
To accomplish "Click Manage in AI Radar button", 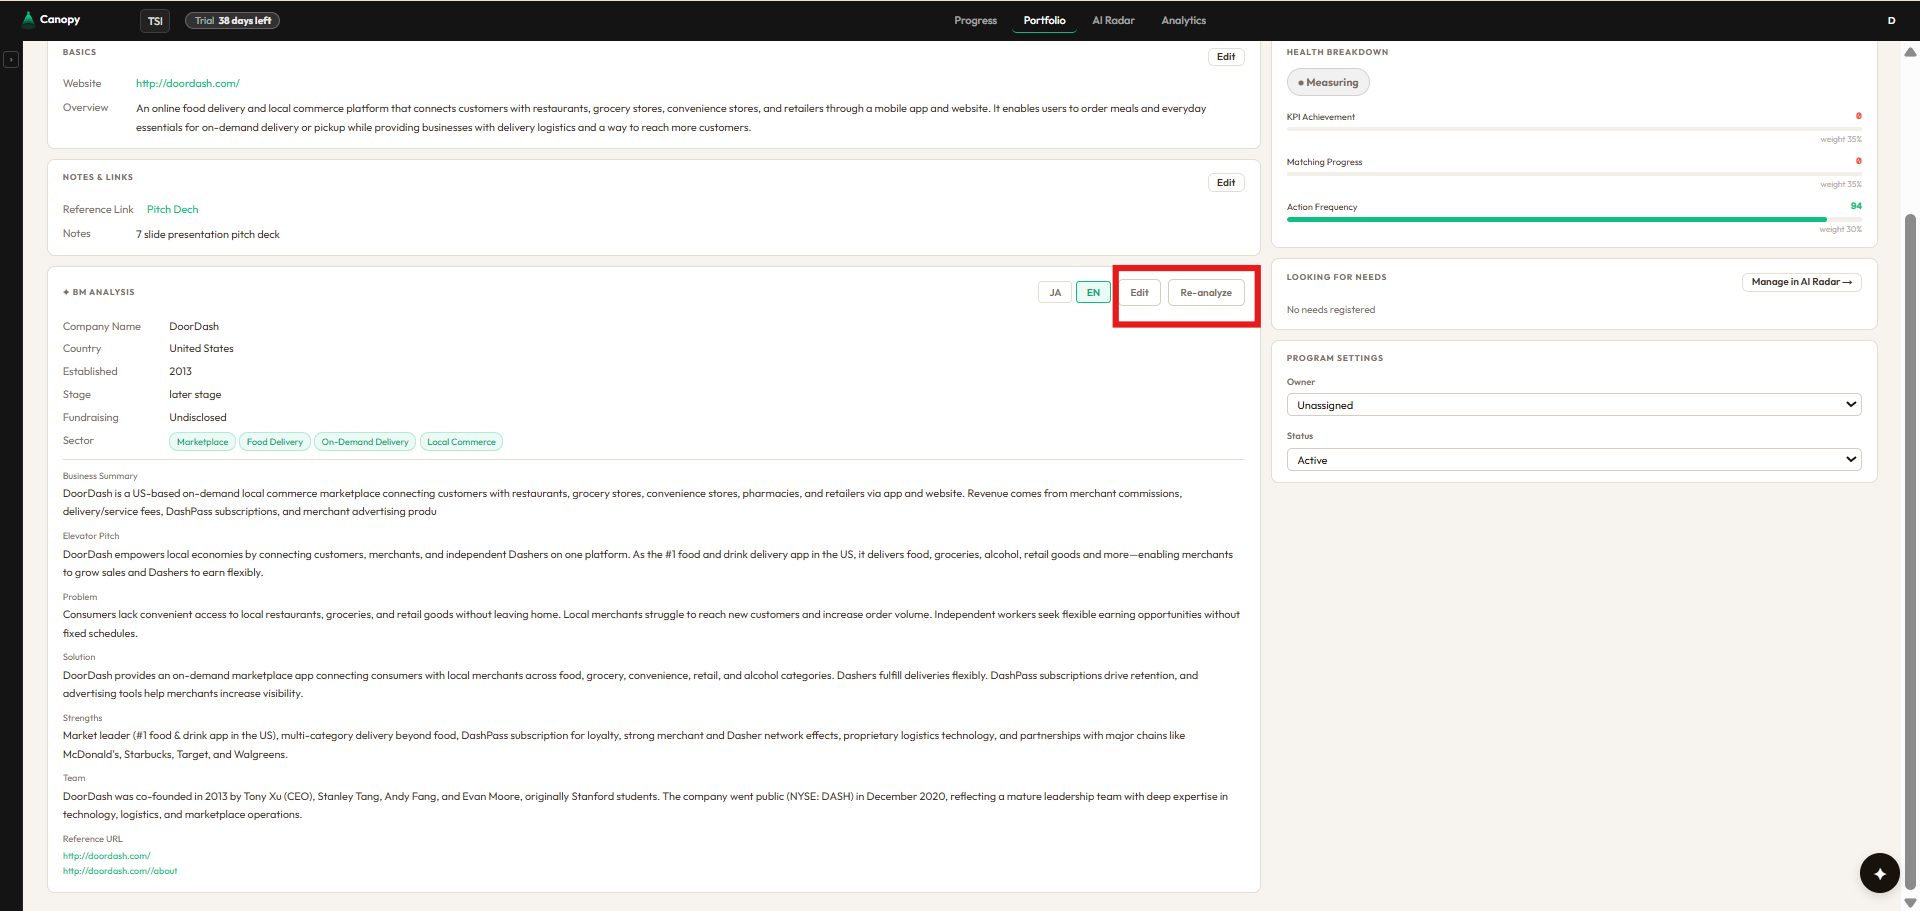I will click(x=1801, y=282).
